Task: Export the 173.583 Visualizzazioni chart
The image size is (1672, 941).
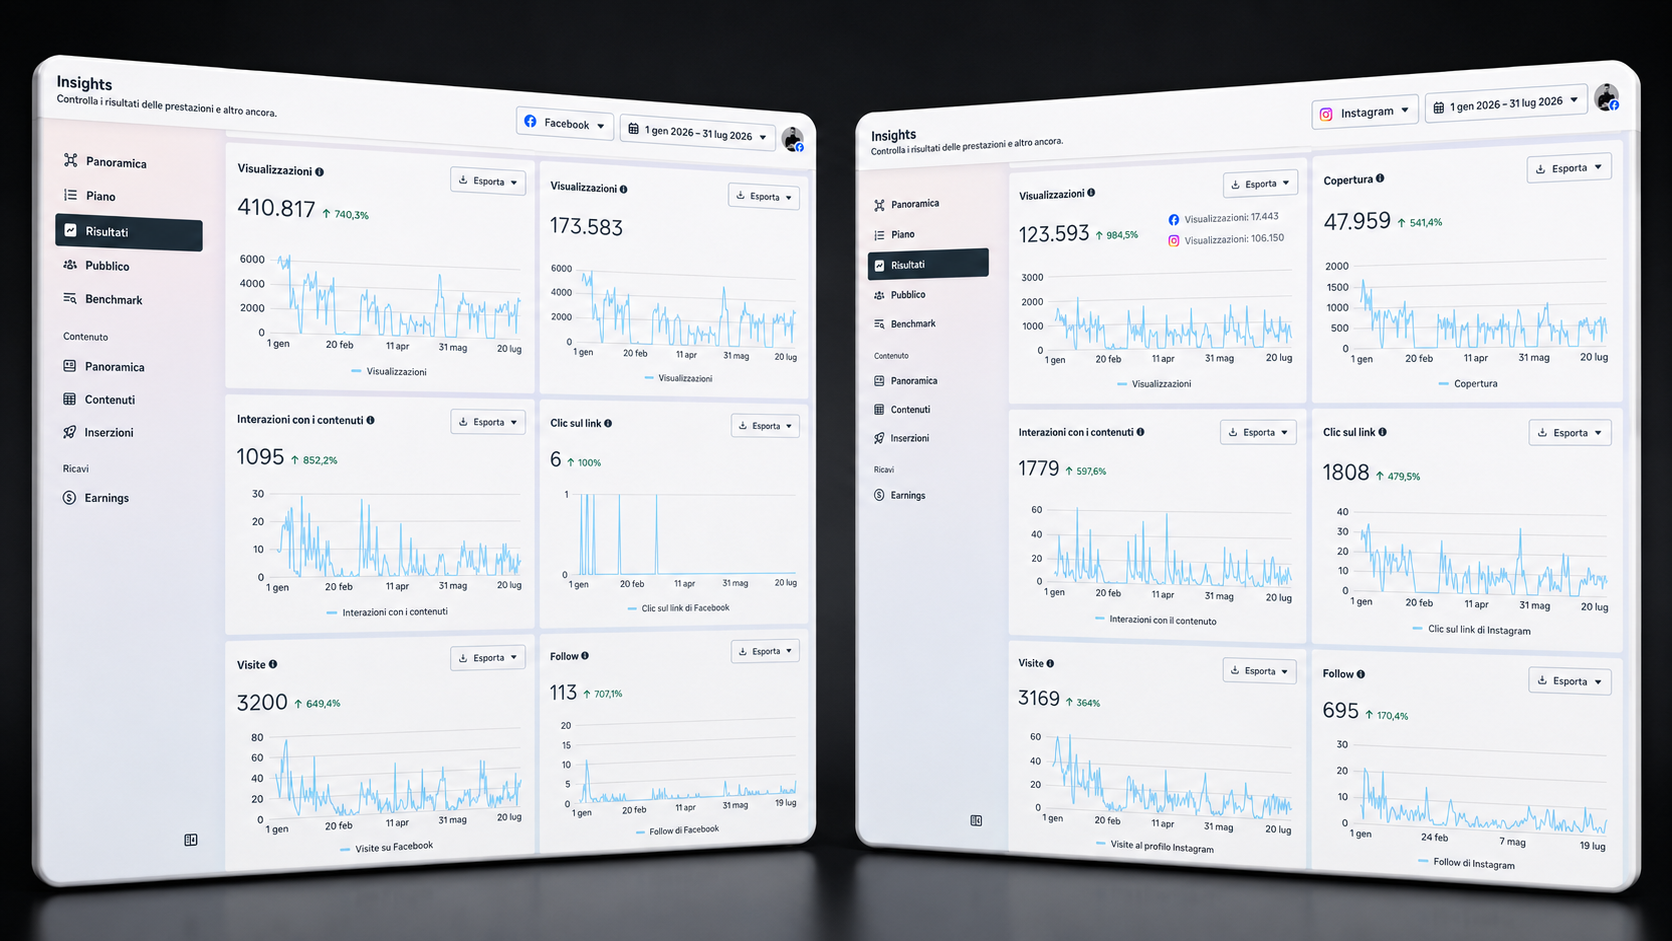Action: coord(764,197)
